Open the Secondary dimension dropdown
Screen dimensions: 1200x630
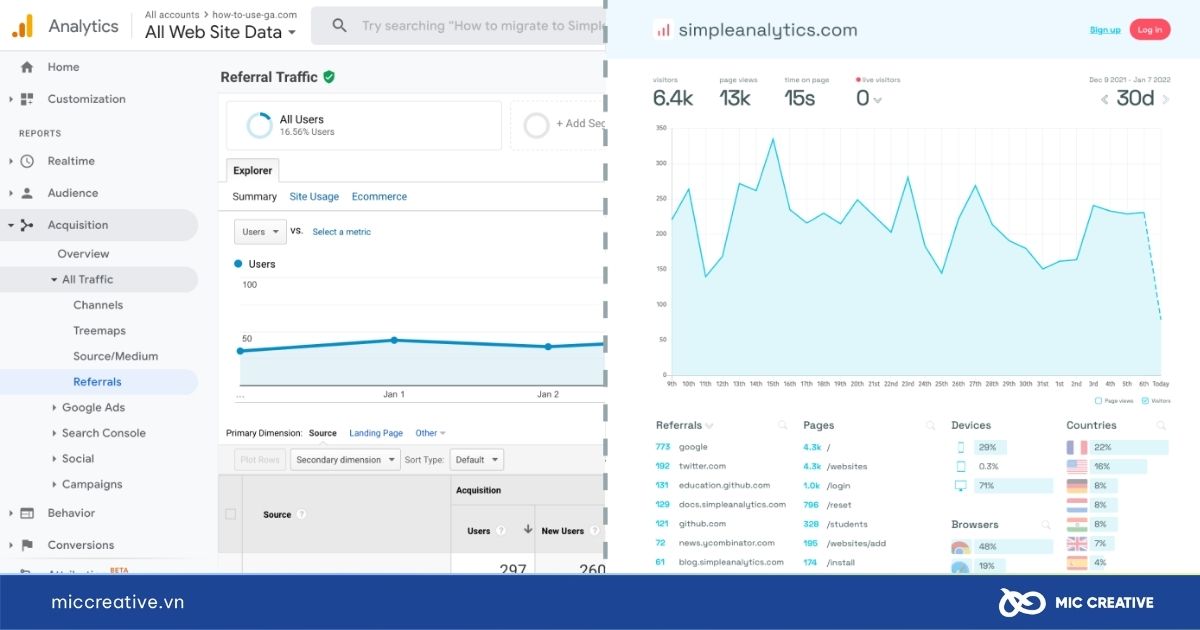(344, 460)
